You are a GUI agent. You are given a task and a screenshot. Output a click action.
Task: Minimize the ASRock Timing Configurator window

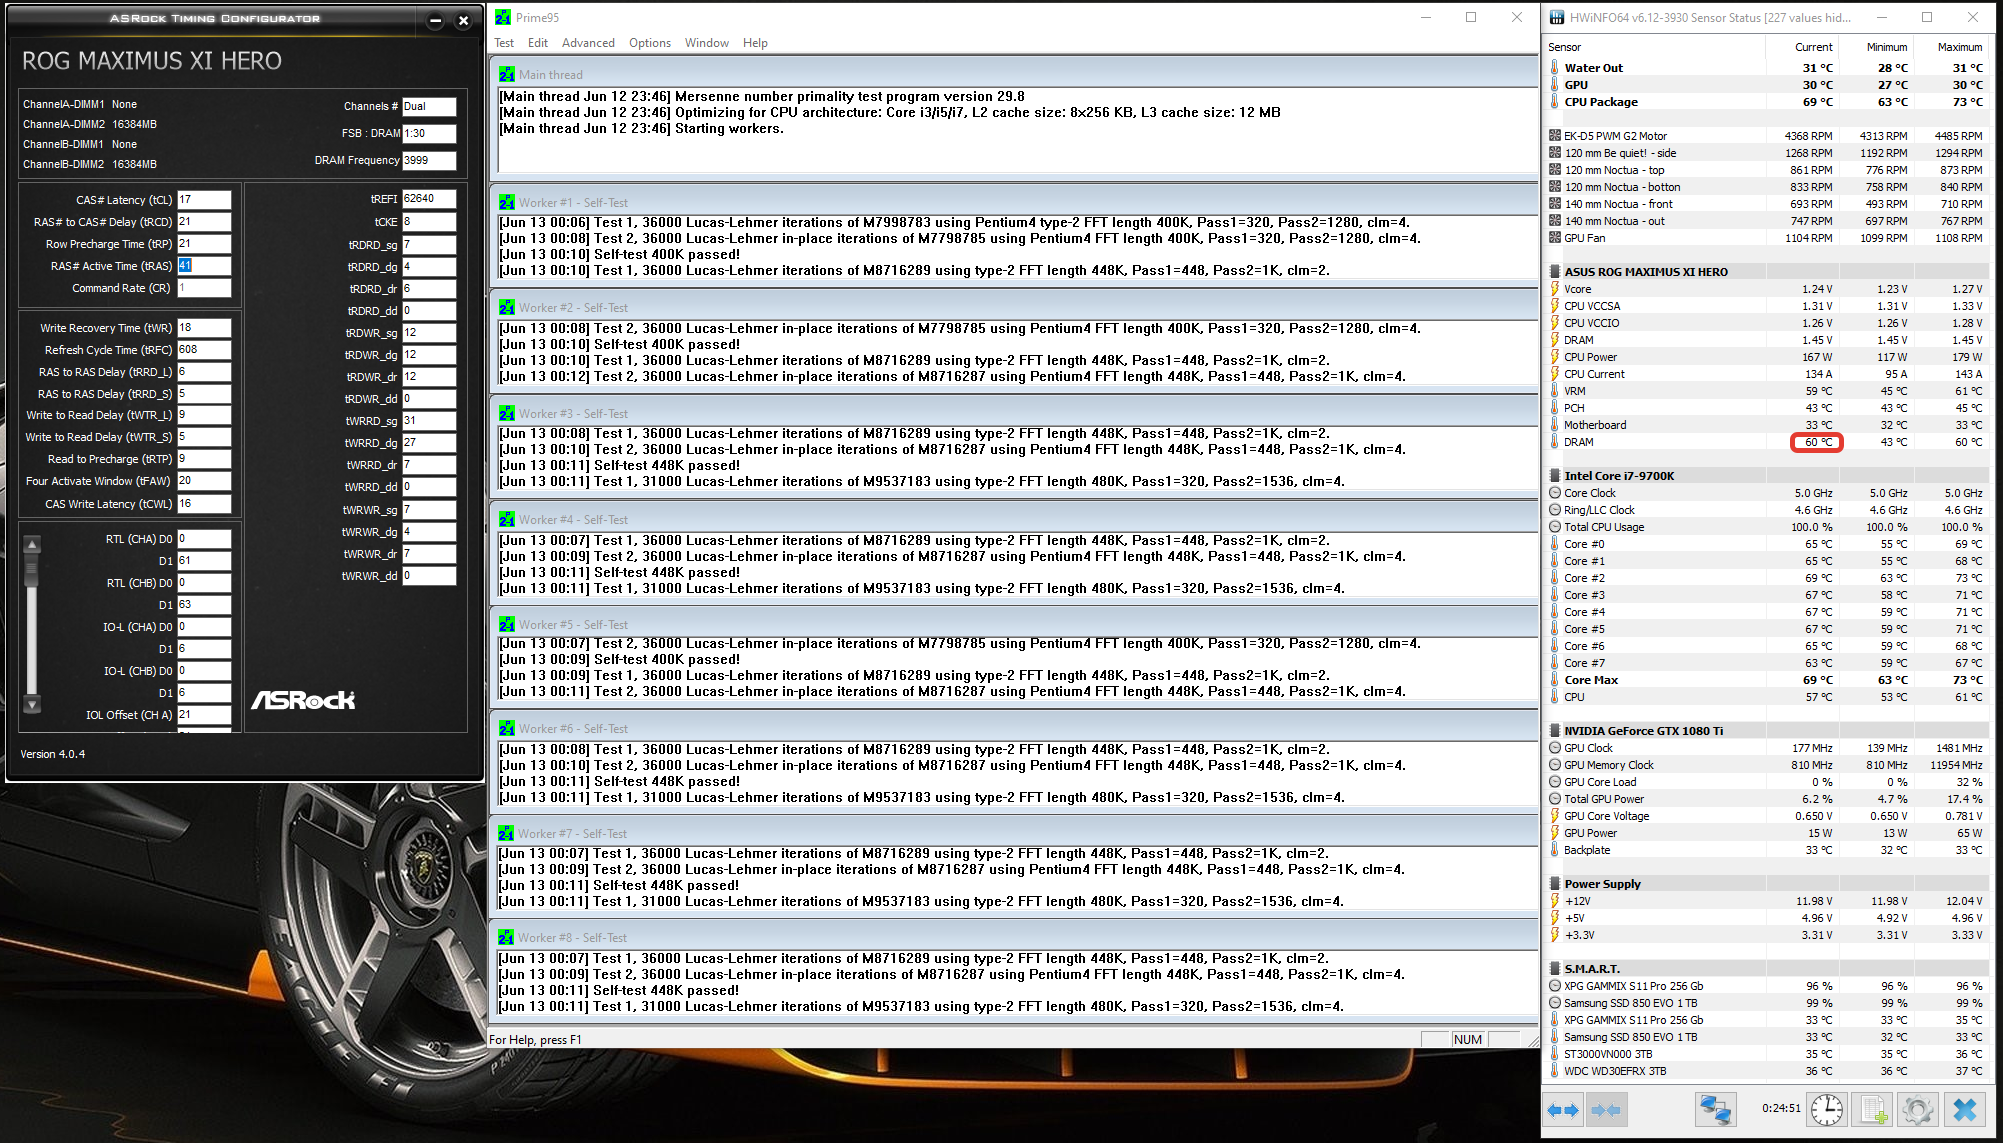point(435,20)
